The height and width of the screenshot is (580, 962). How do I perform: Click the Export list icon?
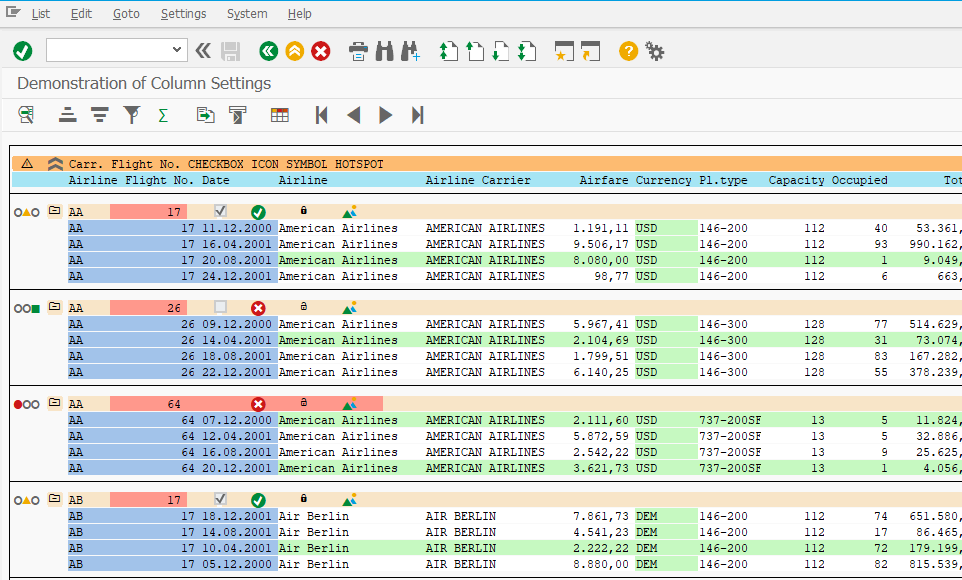tap(206, 115)
